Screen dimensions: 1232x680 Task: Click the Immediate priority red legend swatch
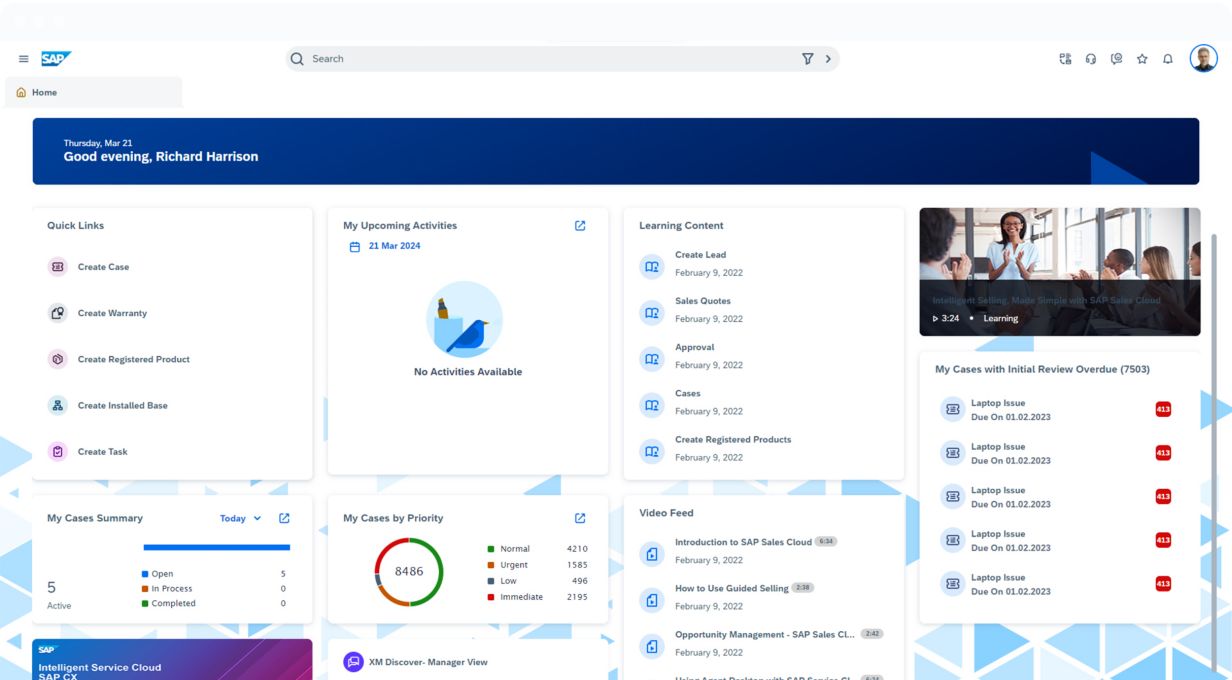tap(491, 597)
